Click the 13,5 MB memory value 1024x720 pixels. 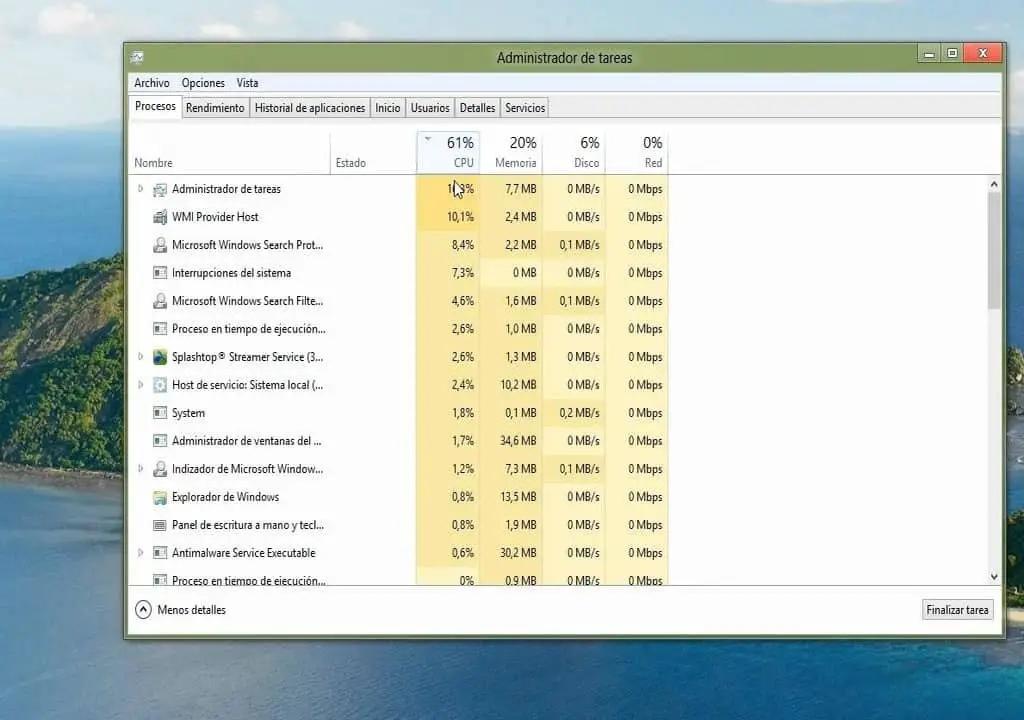pyautogui.click(x=519, y=497)
